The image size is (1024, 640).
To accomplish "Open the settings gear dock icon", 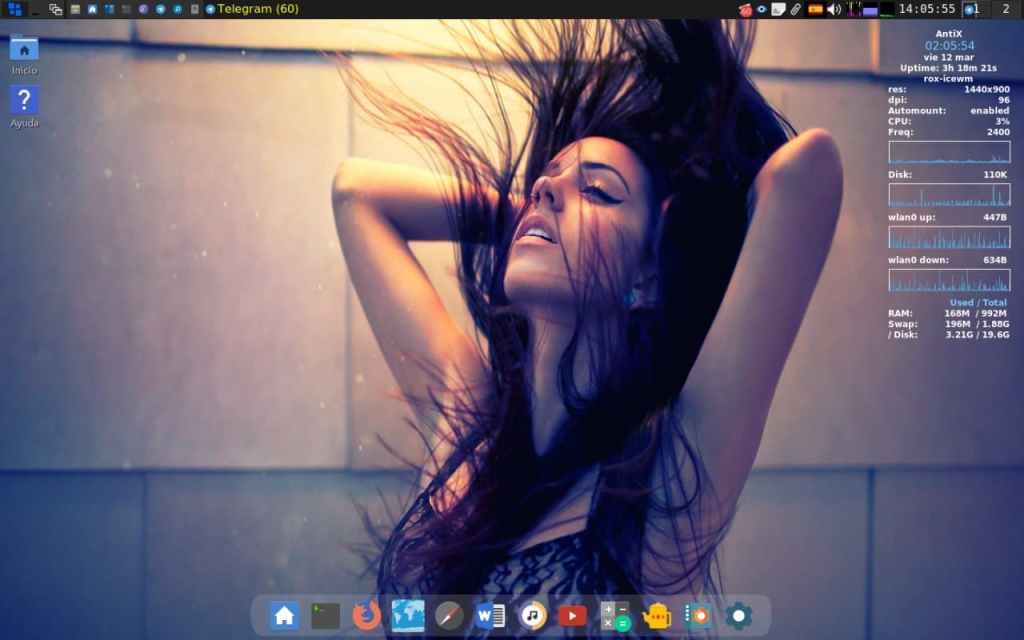I will point(739,615).
